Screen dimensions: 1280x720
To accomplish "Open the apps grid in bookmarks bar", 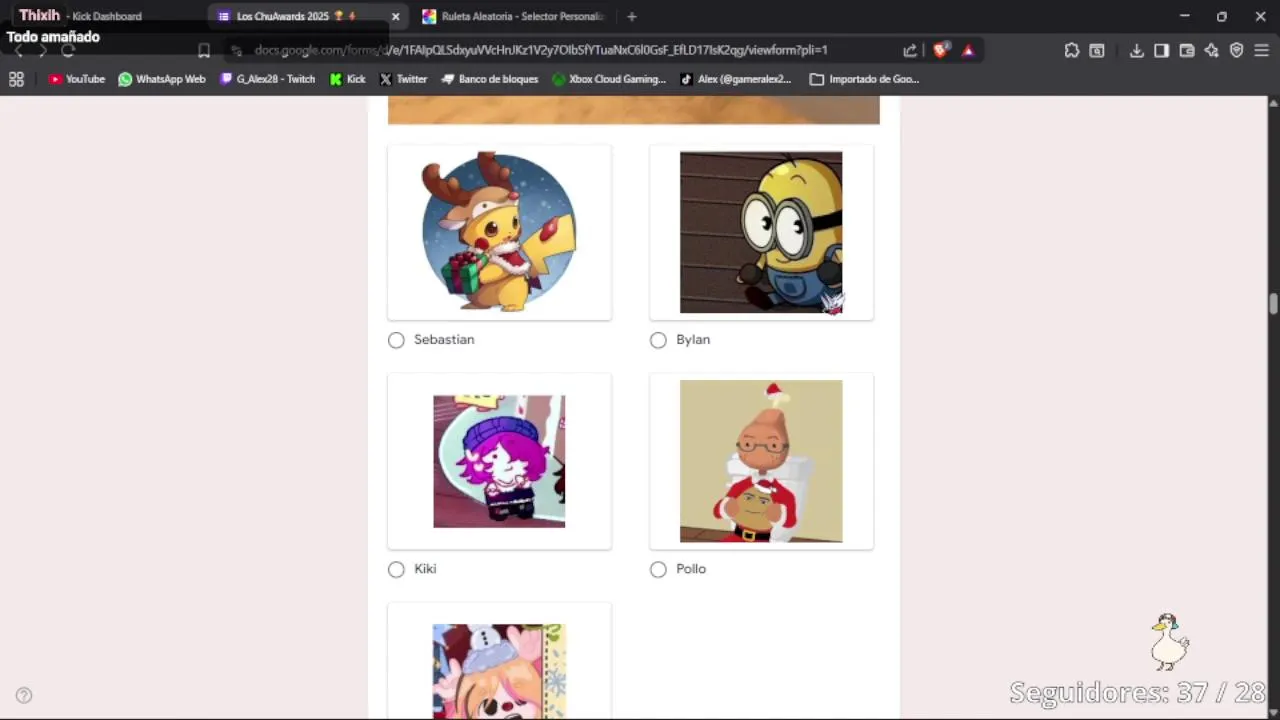I will pyautogui.click(x=16, y=79).
